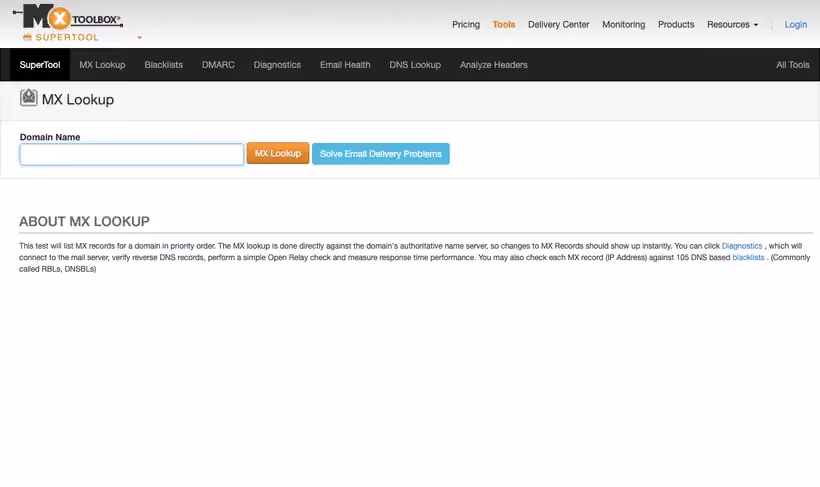The image size is (820, 487).
Task: Click the MxToolbox logo
Action: [68, 17]
